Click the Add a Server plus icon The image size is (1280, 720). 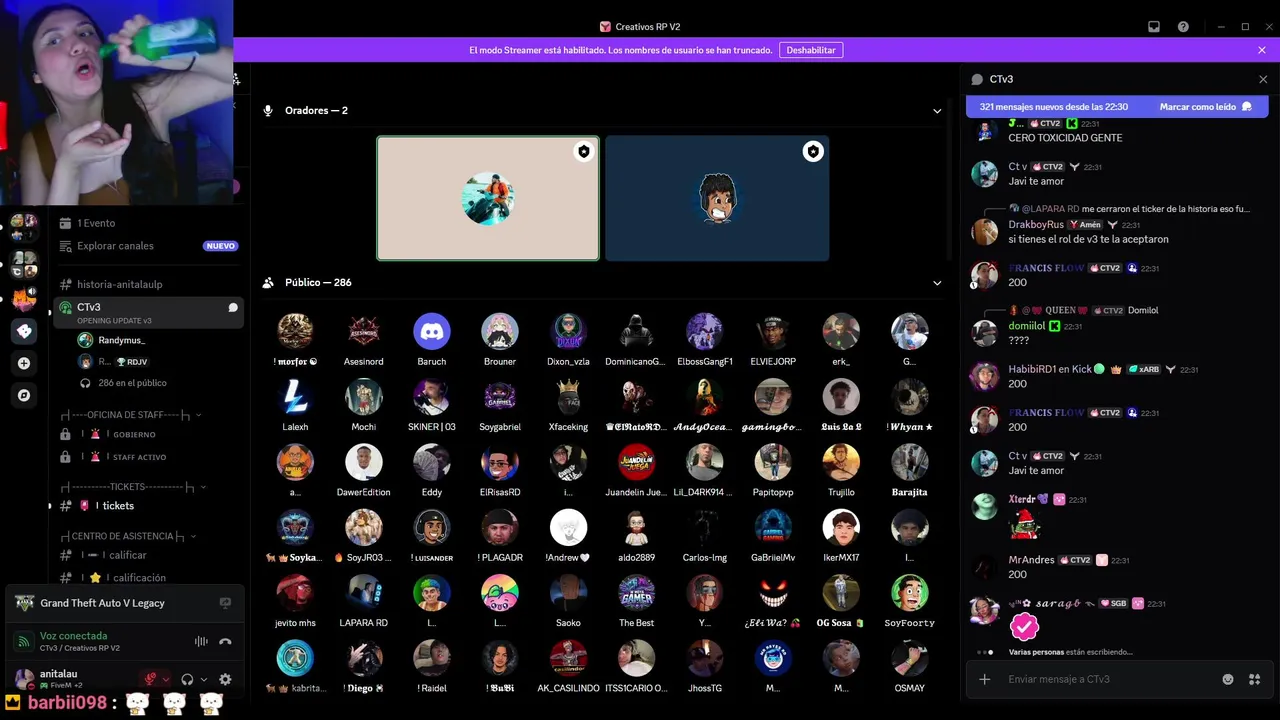coord(24,363)
